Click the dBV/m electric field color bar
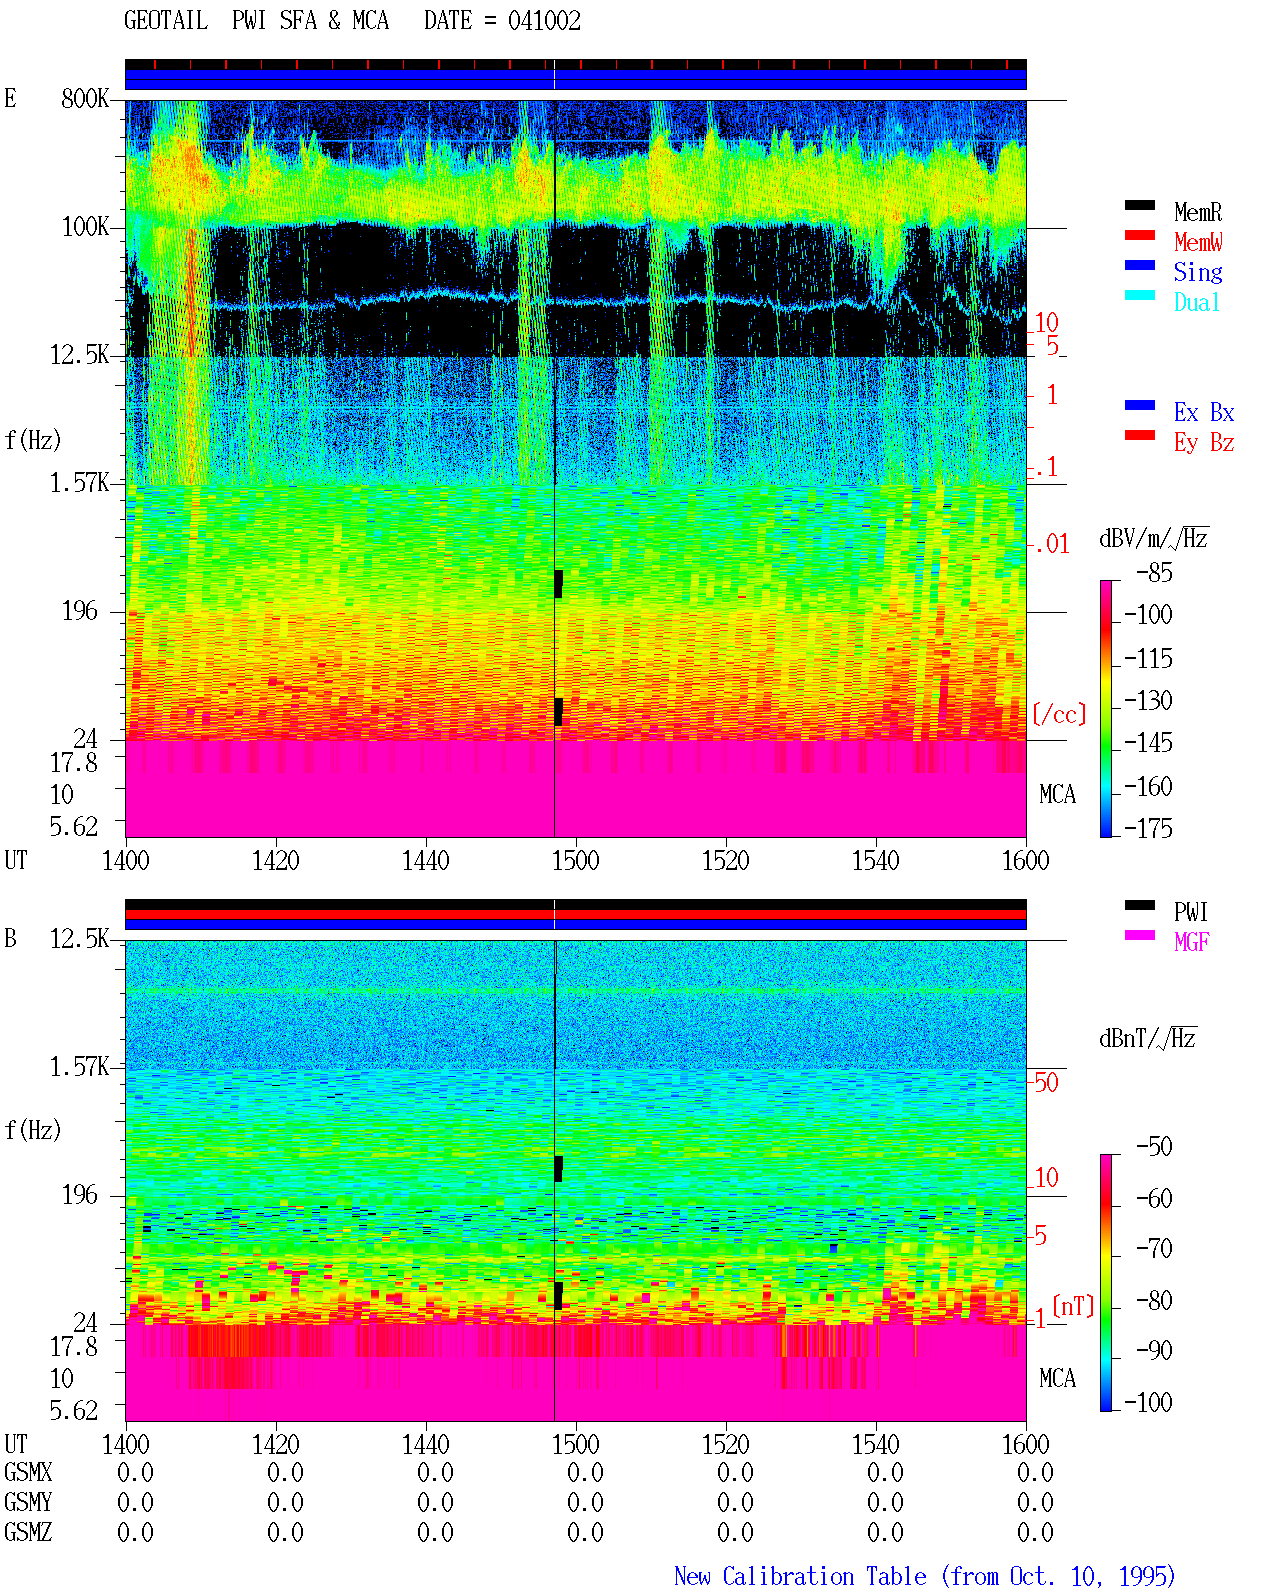This screenshot has width=1280, height=1593. click(1105, 709)
